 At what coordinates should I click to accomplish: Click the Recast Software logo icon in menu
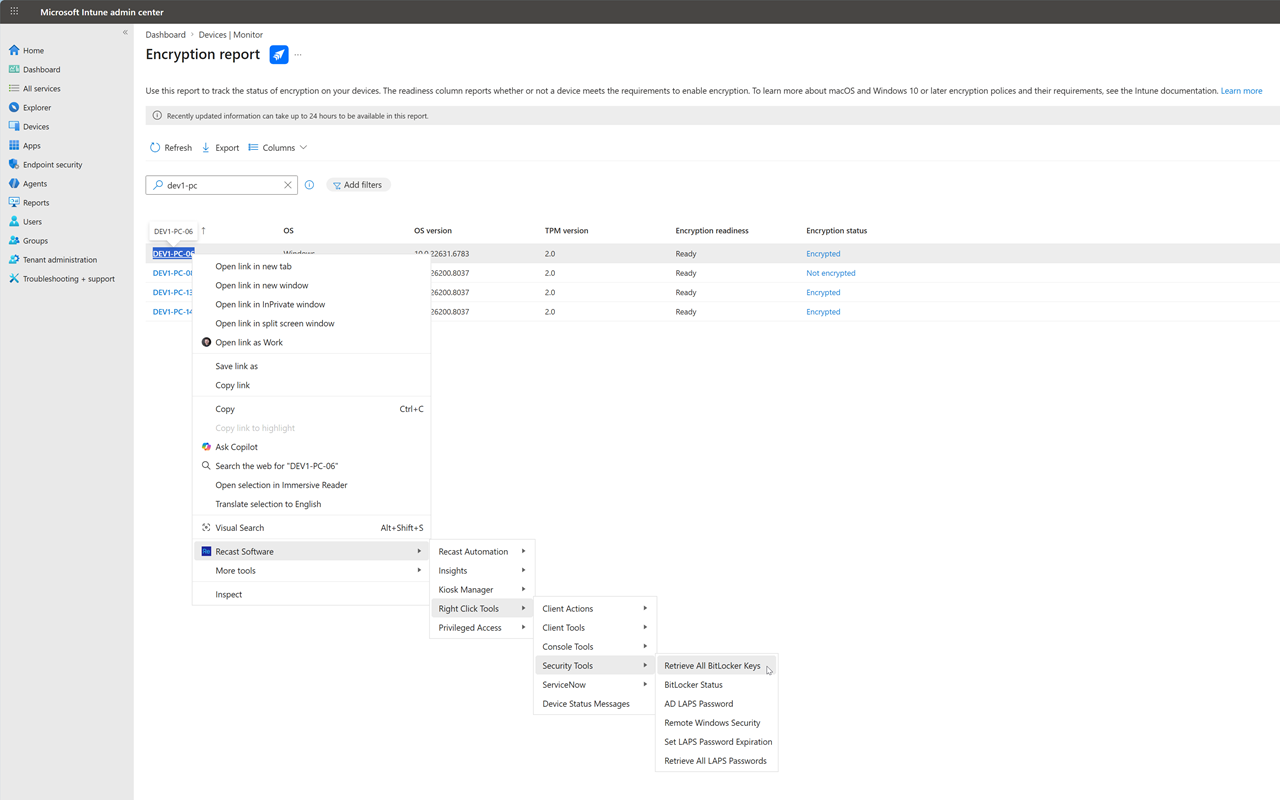206,551
